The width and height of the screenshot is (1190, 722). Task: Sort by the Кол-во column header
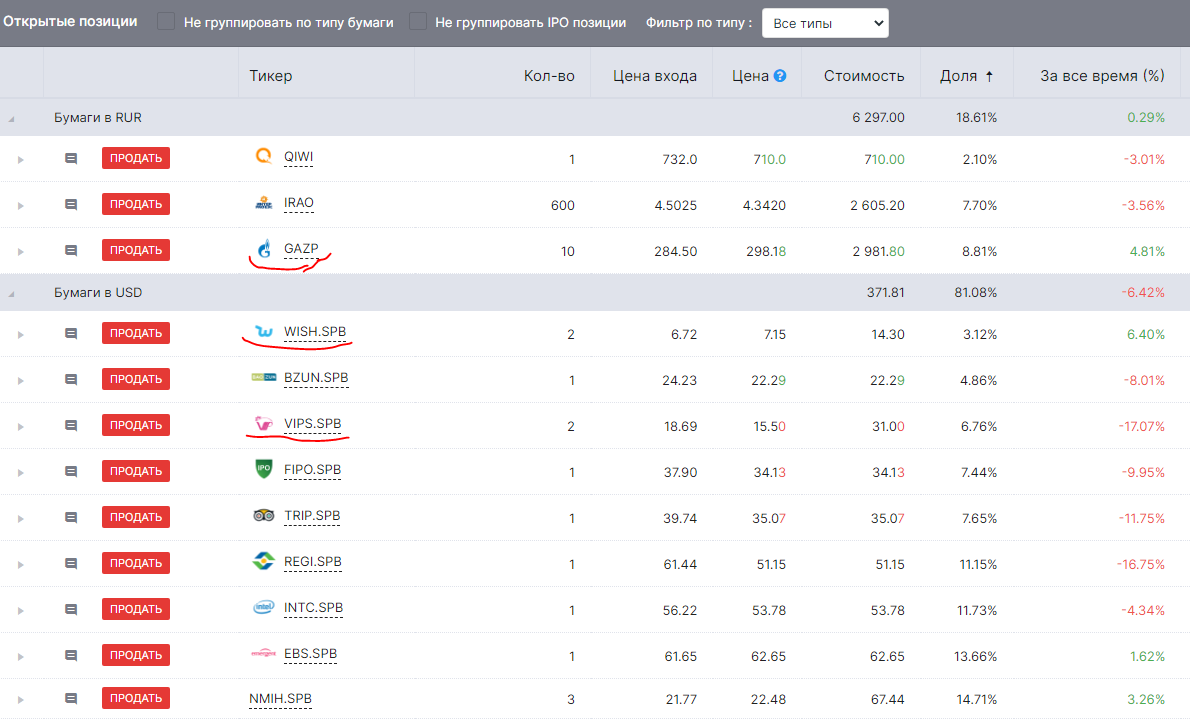click(x=549, y=76)
